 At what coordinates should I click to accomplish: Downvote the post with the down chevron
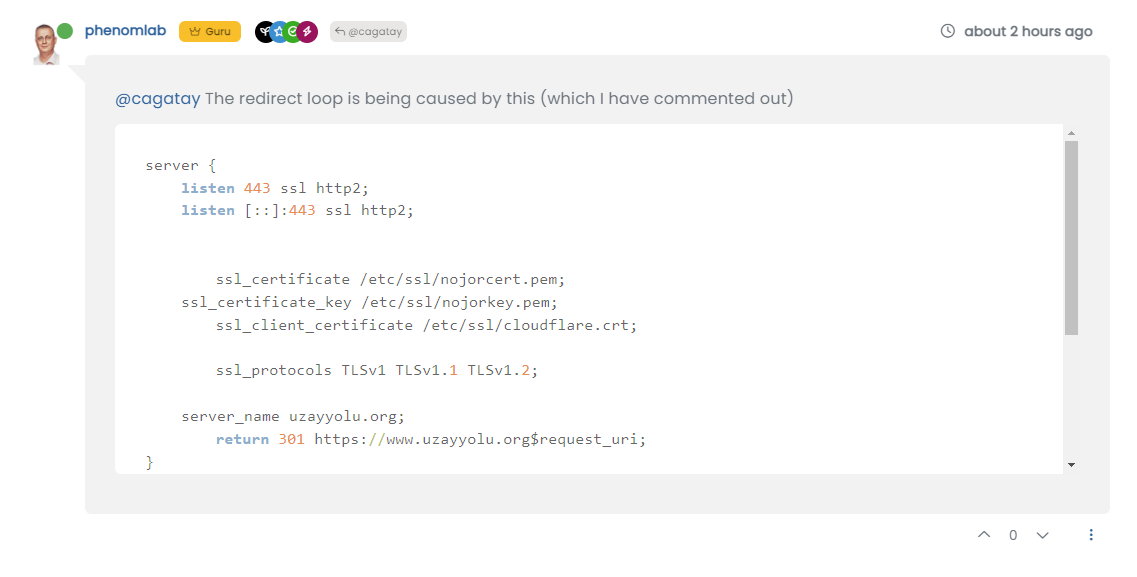[x=1042, y=535]
